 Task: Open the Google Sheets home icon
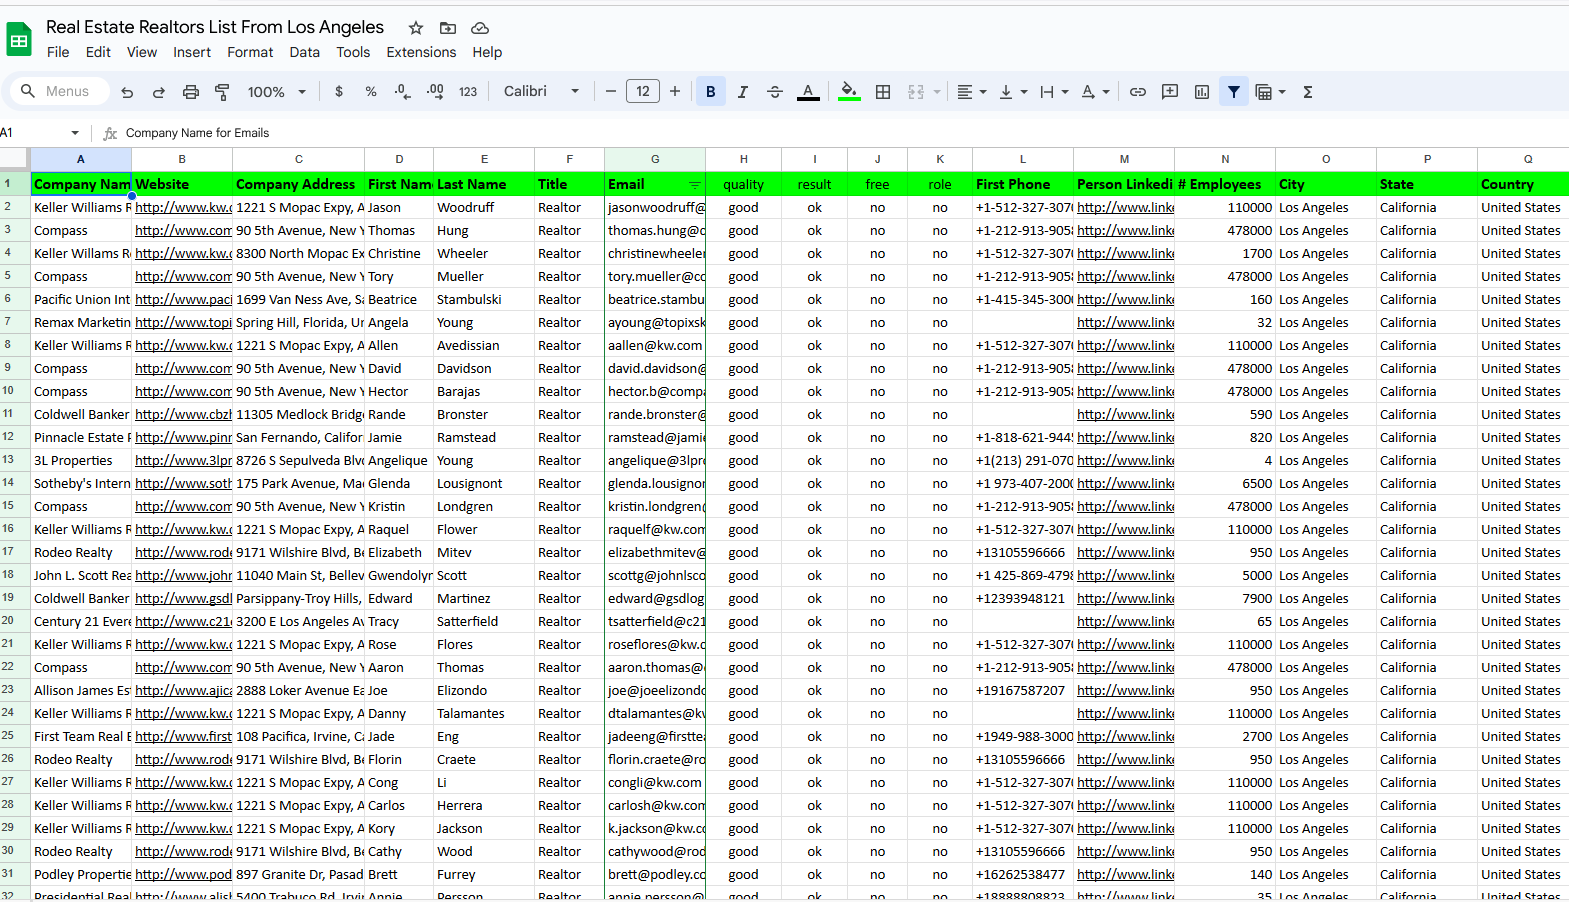point(19,40)
